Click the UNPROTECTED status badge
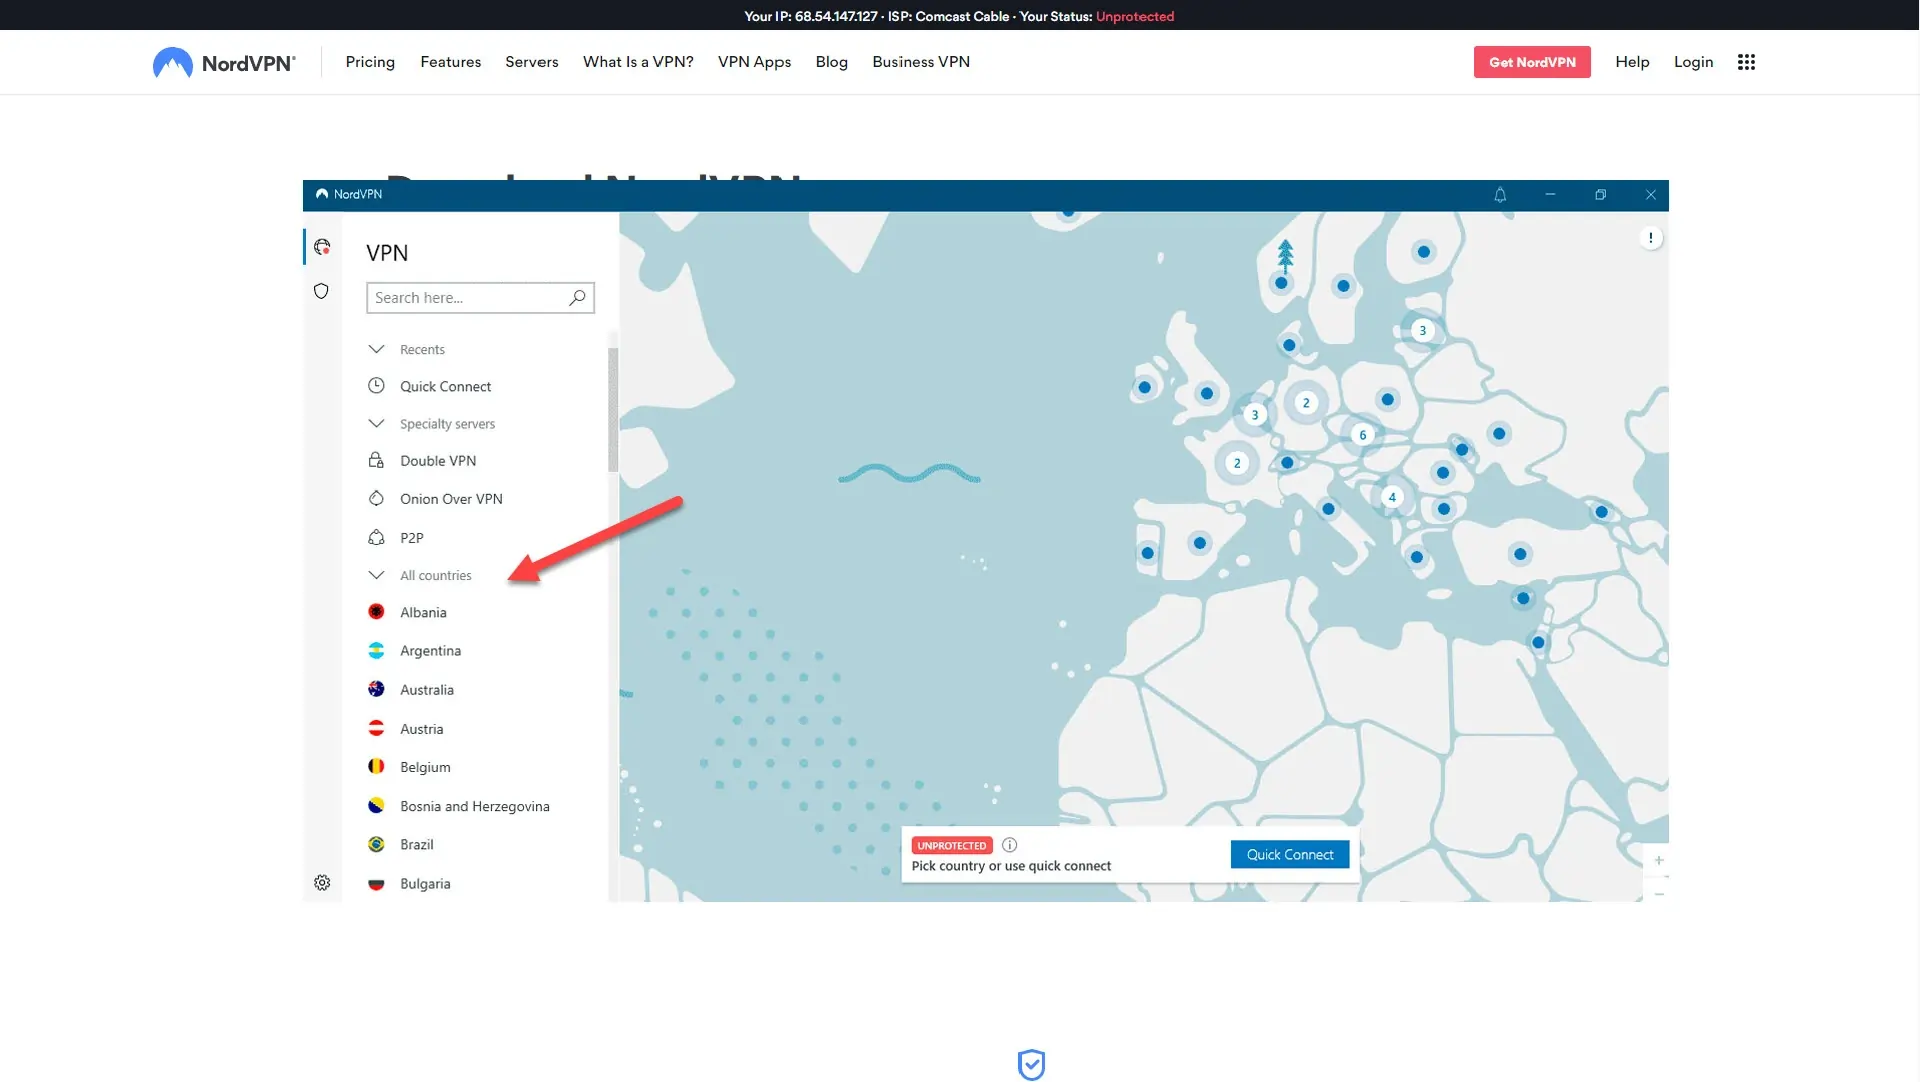1920x1082 pixels. [x=952, y=845]
